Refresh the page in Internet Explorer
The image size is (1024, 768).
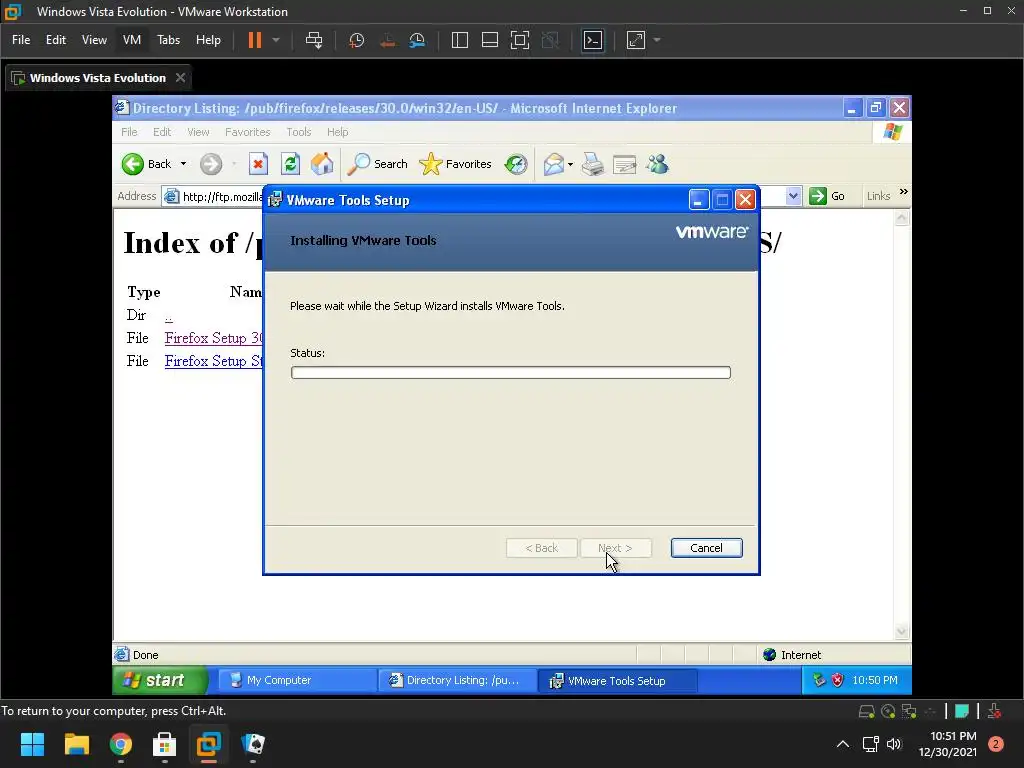(291, 164)
